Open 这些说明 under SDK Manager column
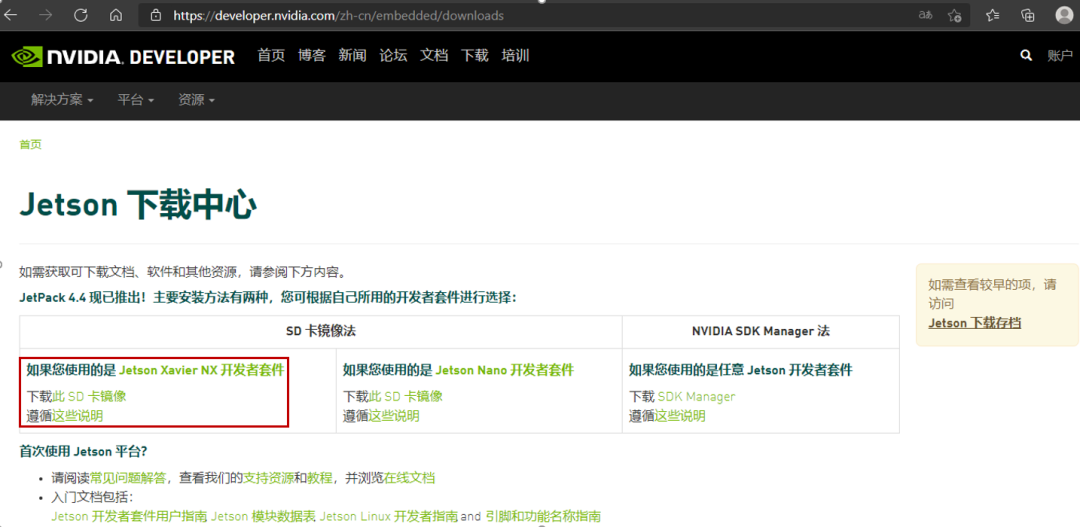 coord(680,416)
